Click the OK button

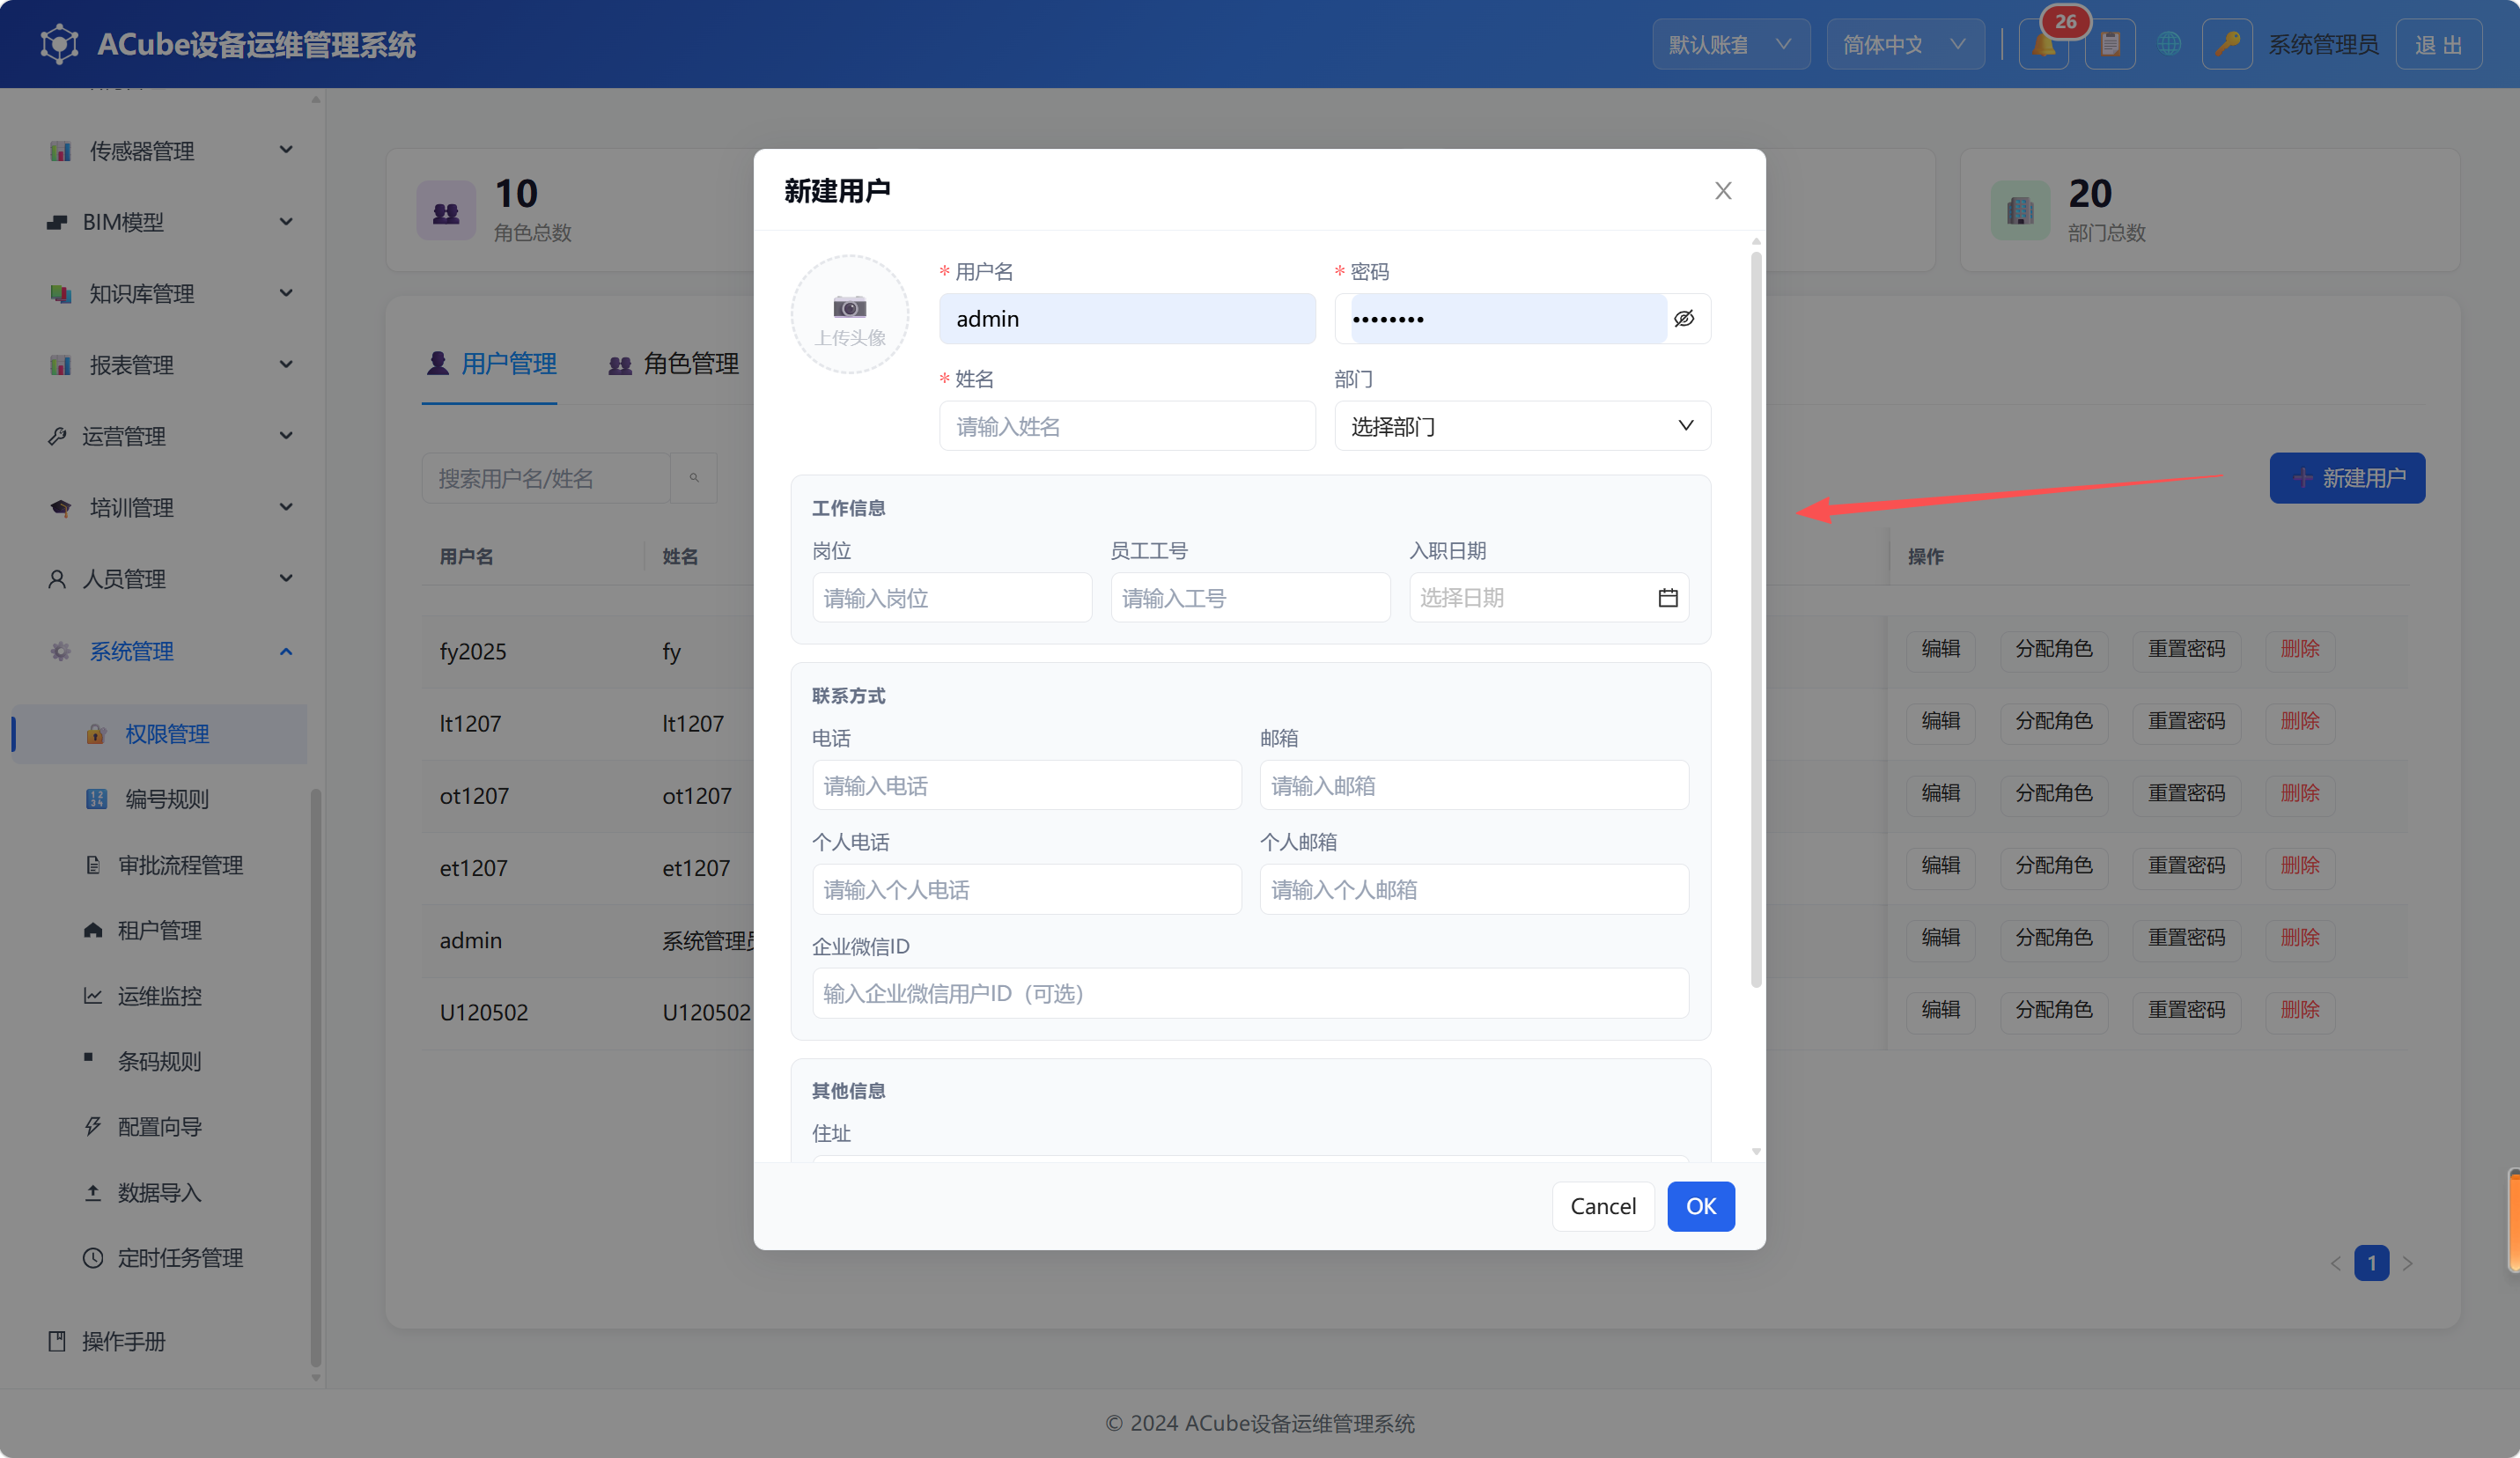coord(1700,1206)
